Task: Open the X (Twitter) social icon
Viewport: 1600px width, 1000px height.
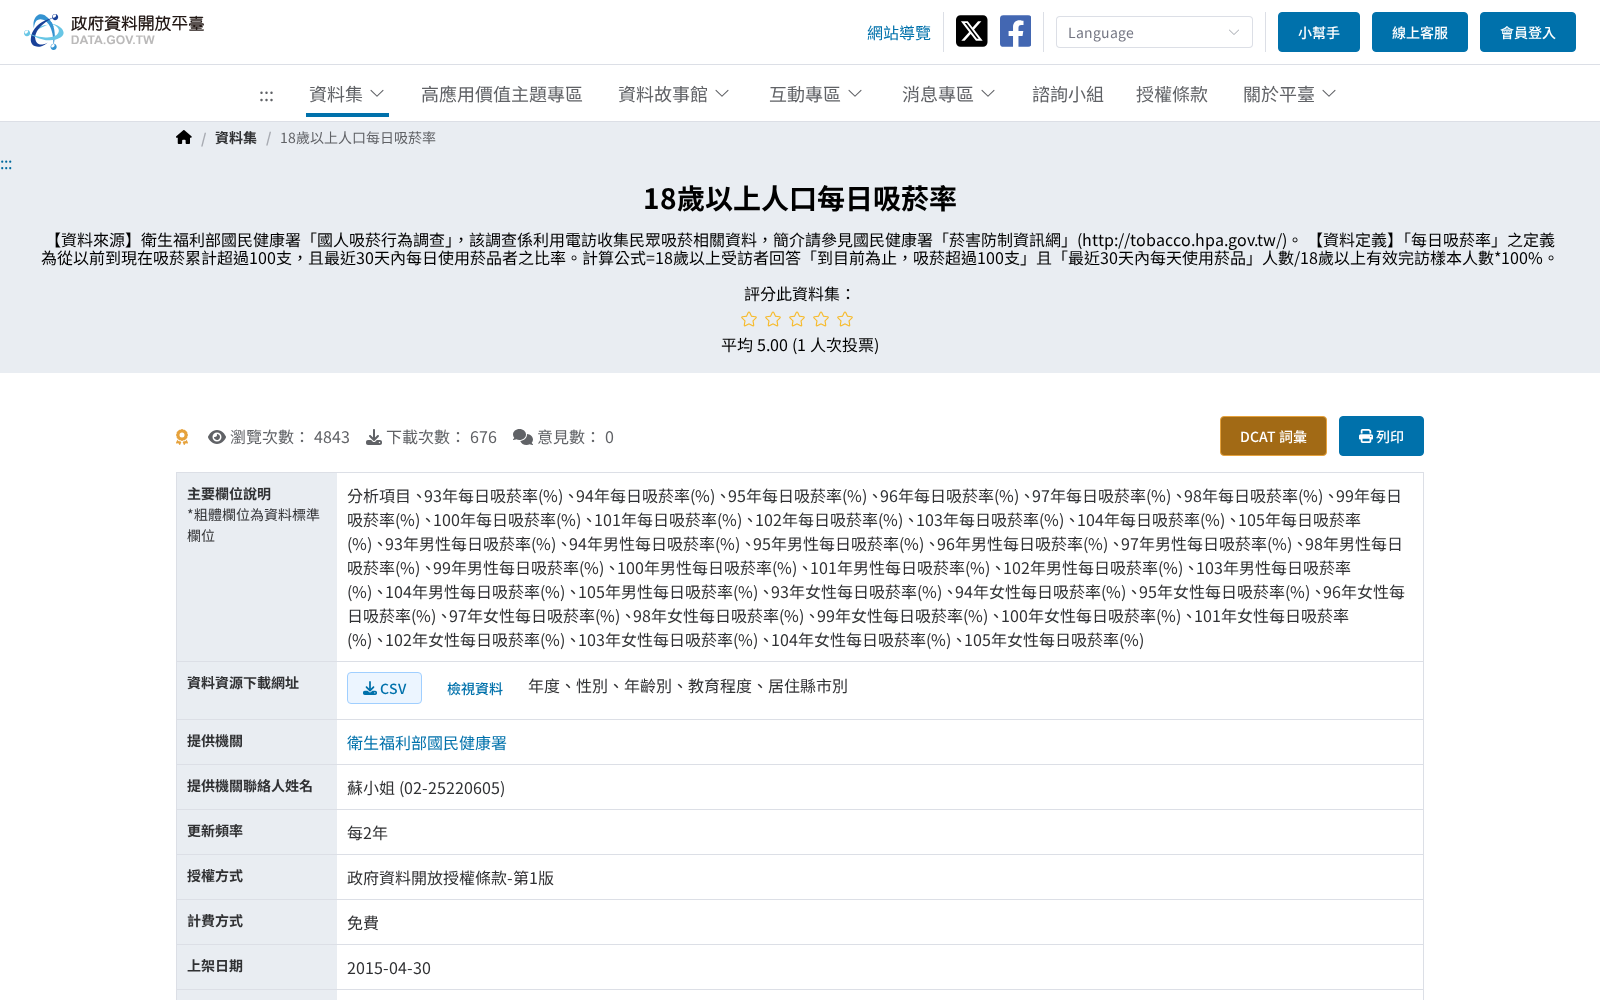Action: click(x=971, y=31)
